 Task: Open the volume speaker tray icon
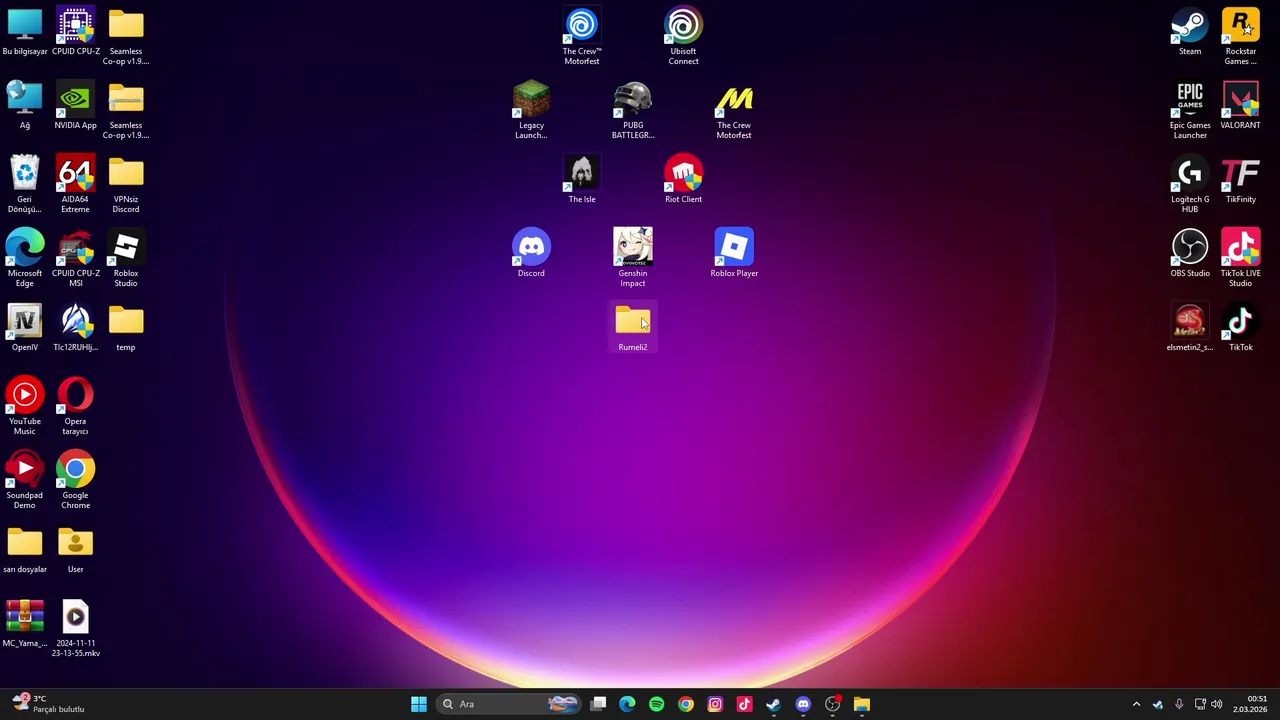1217,704
